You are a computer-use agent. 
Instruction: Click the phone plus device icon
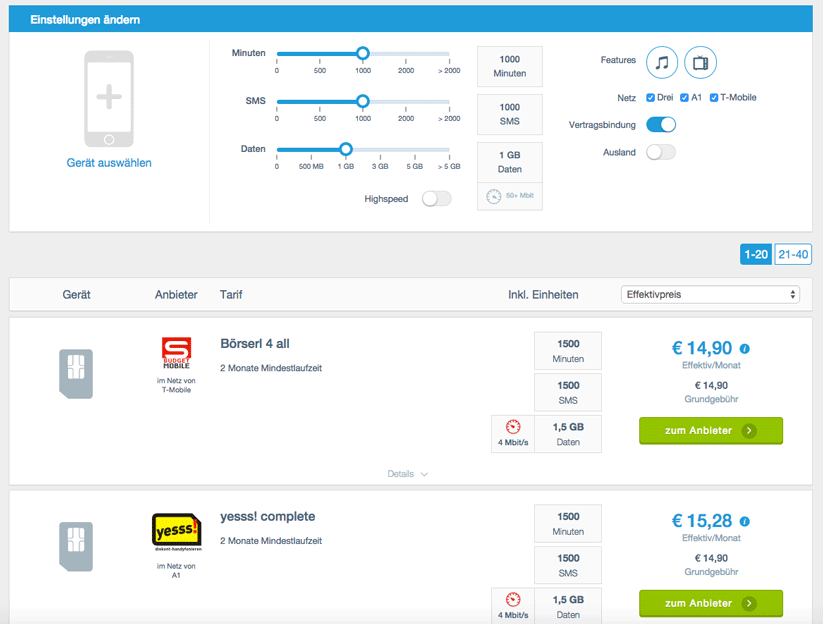click(108, 98)
